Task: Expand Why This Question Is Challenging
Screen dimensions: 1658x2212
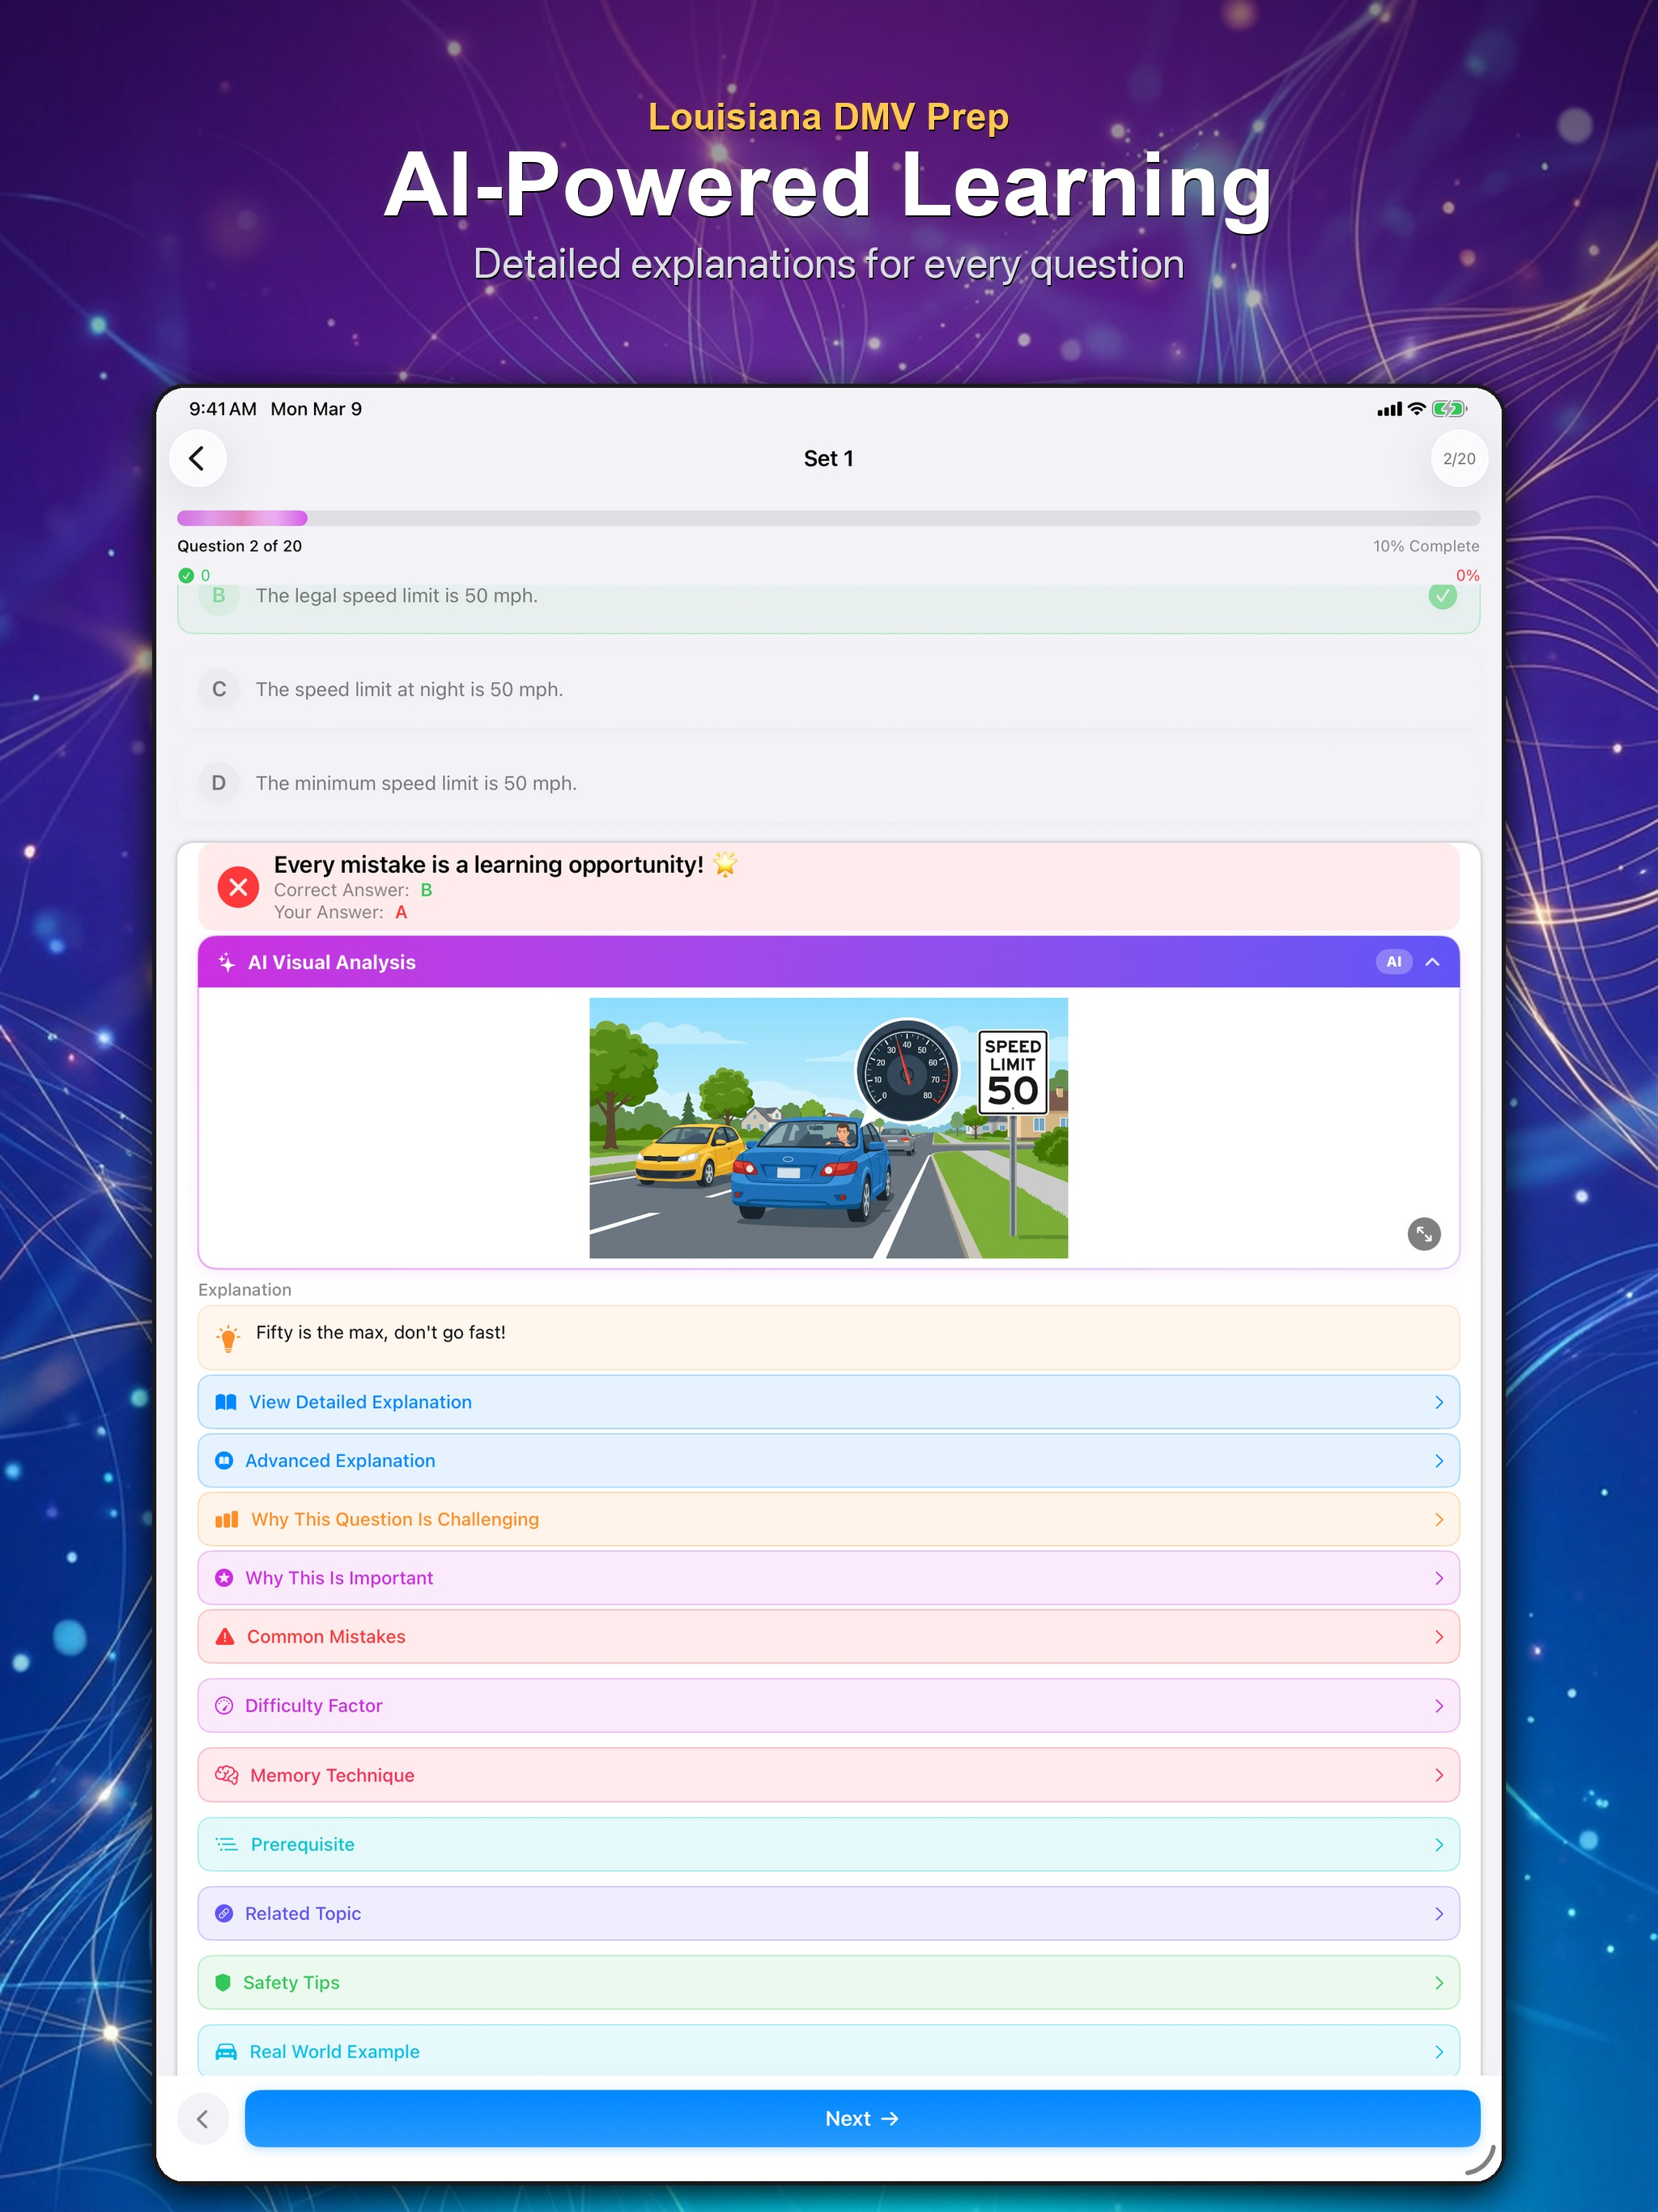Action: pos(828,1519)
